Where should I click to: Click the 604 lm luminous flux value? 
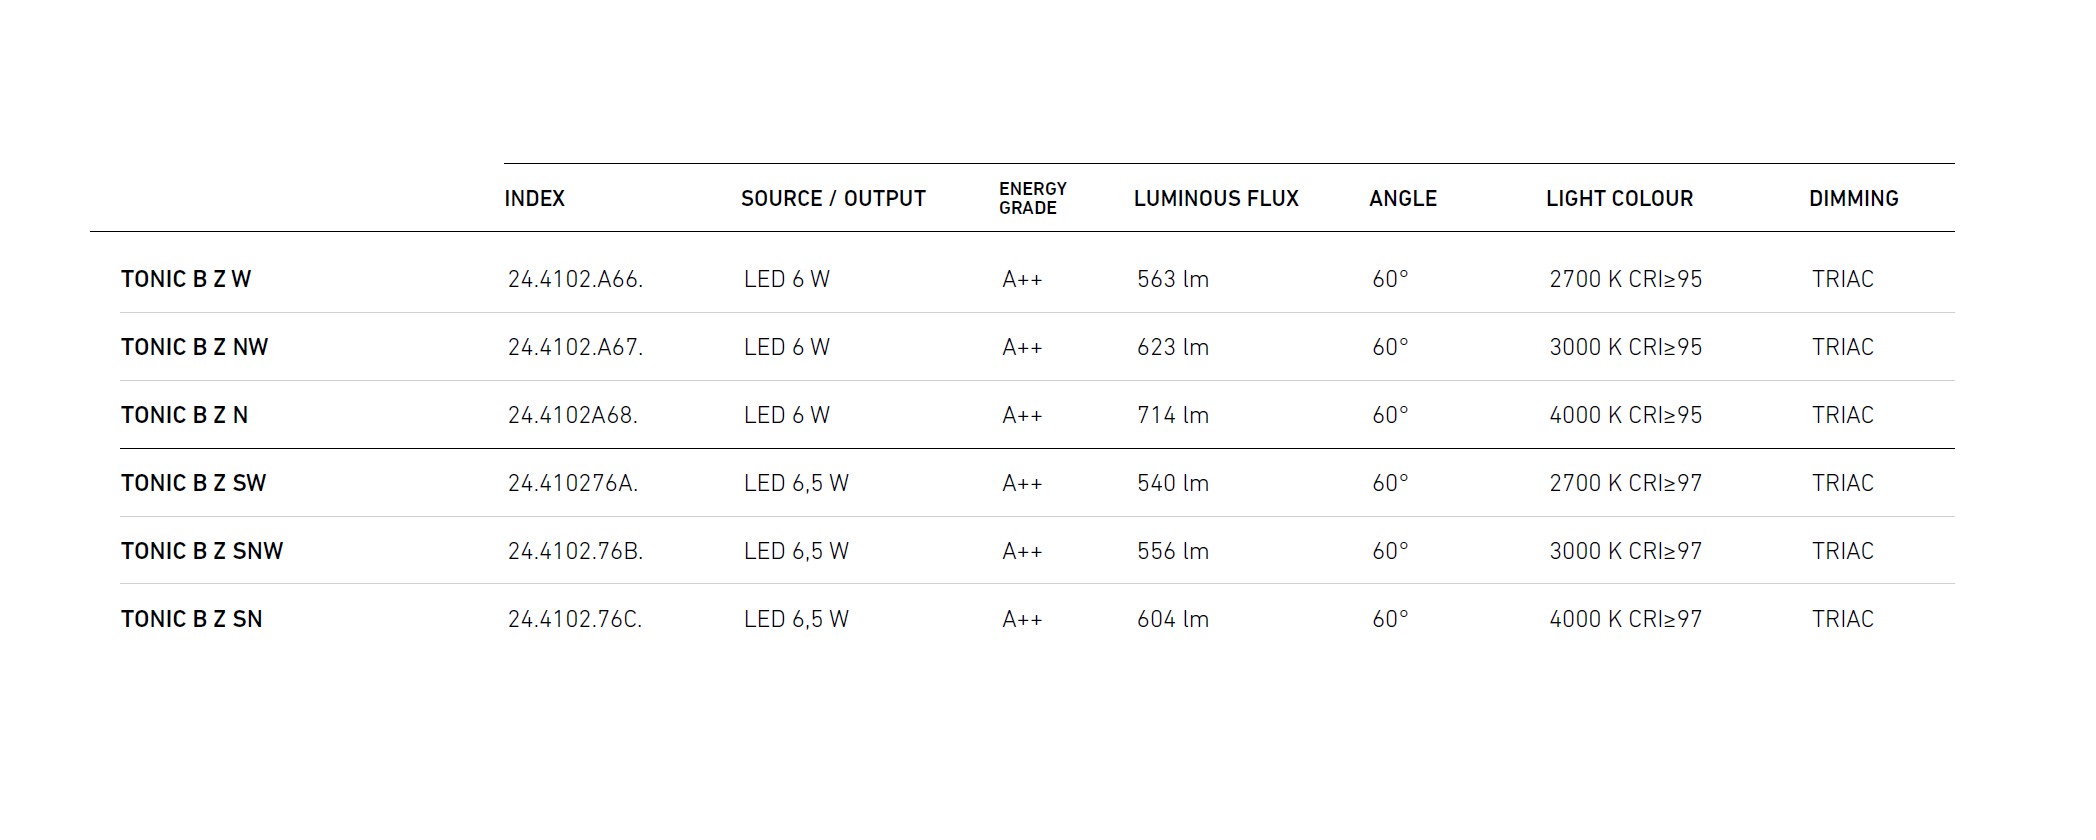tap(1172, 620)
